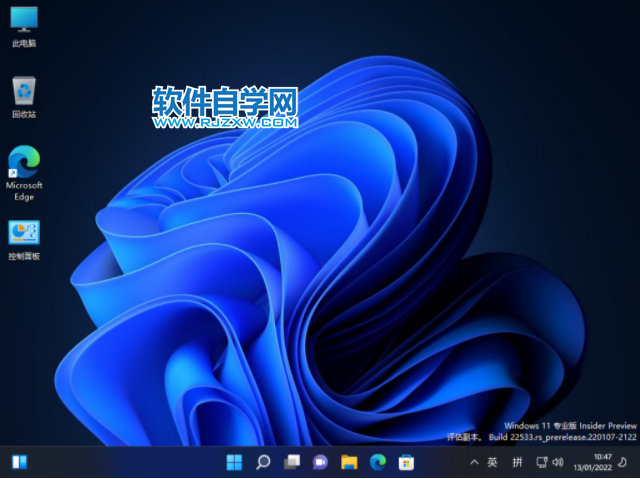This screenshot has height=479, width=640.
Task: Launch Microsoft Edge from the taskbar
Action: pos(378,462)
